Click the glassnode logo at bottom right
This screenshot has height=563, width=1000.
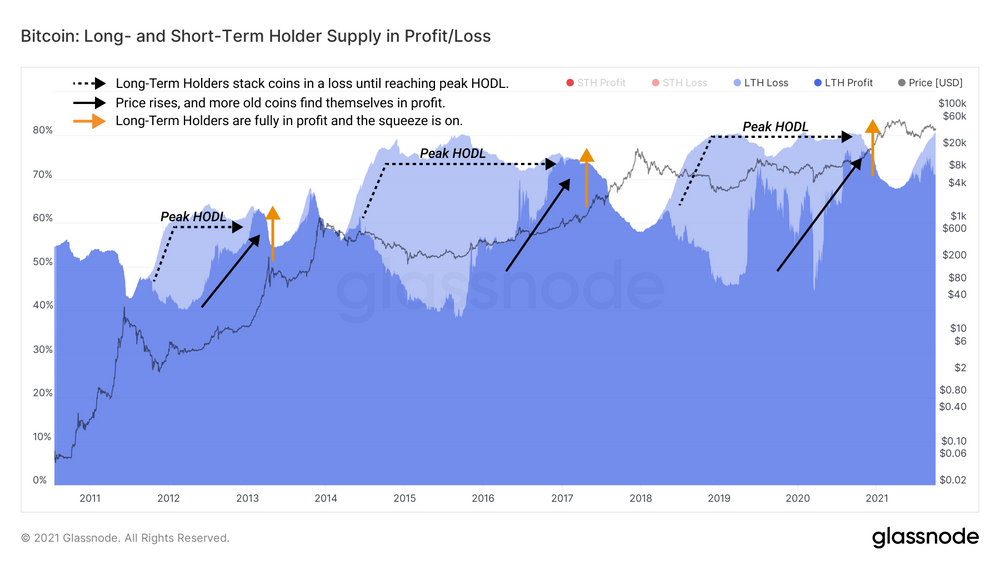click(925, 537)
